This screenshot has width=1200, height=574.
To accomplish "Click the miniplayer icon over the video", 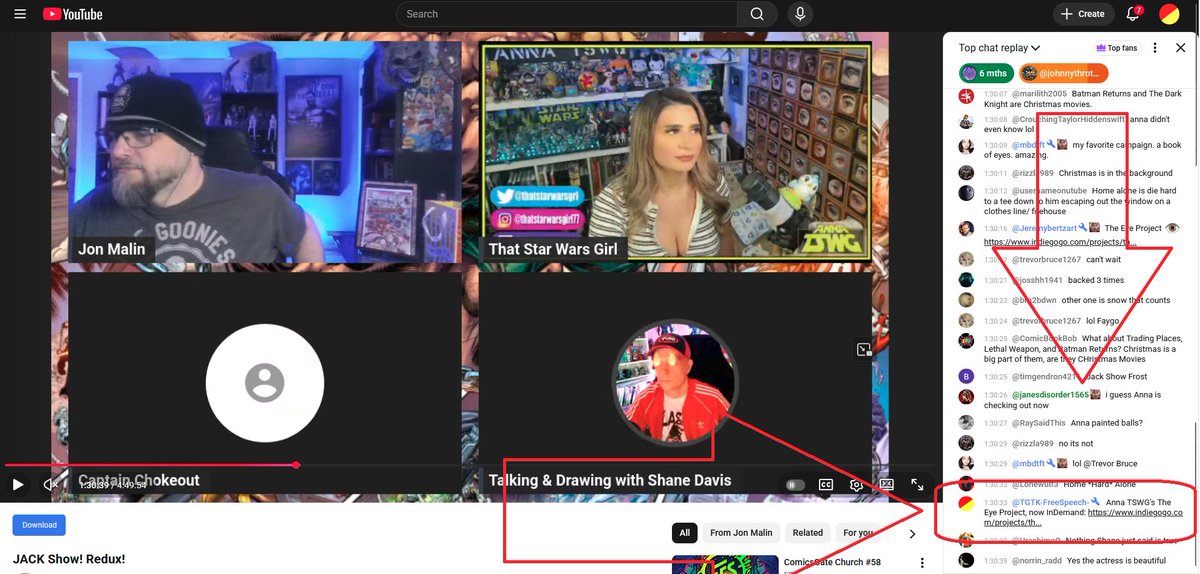I will pos(863,349).
